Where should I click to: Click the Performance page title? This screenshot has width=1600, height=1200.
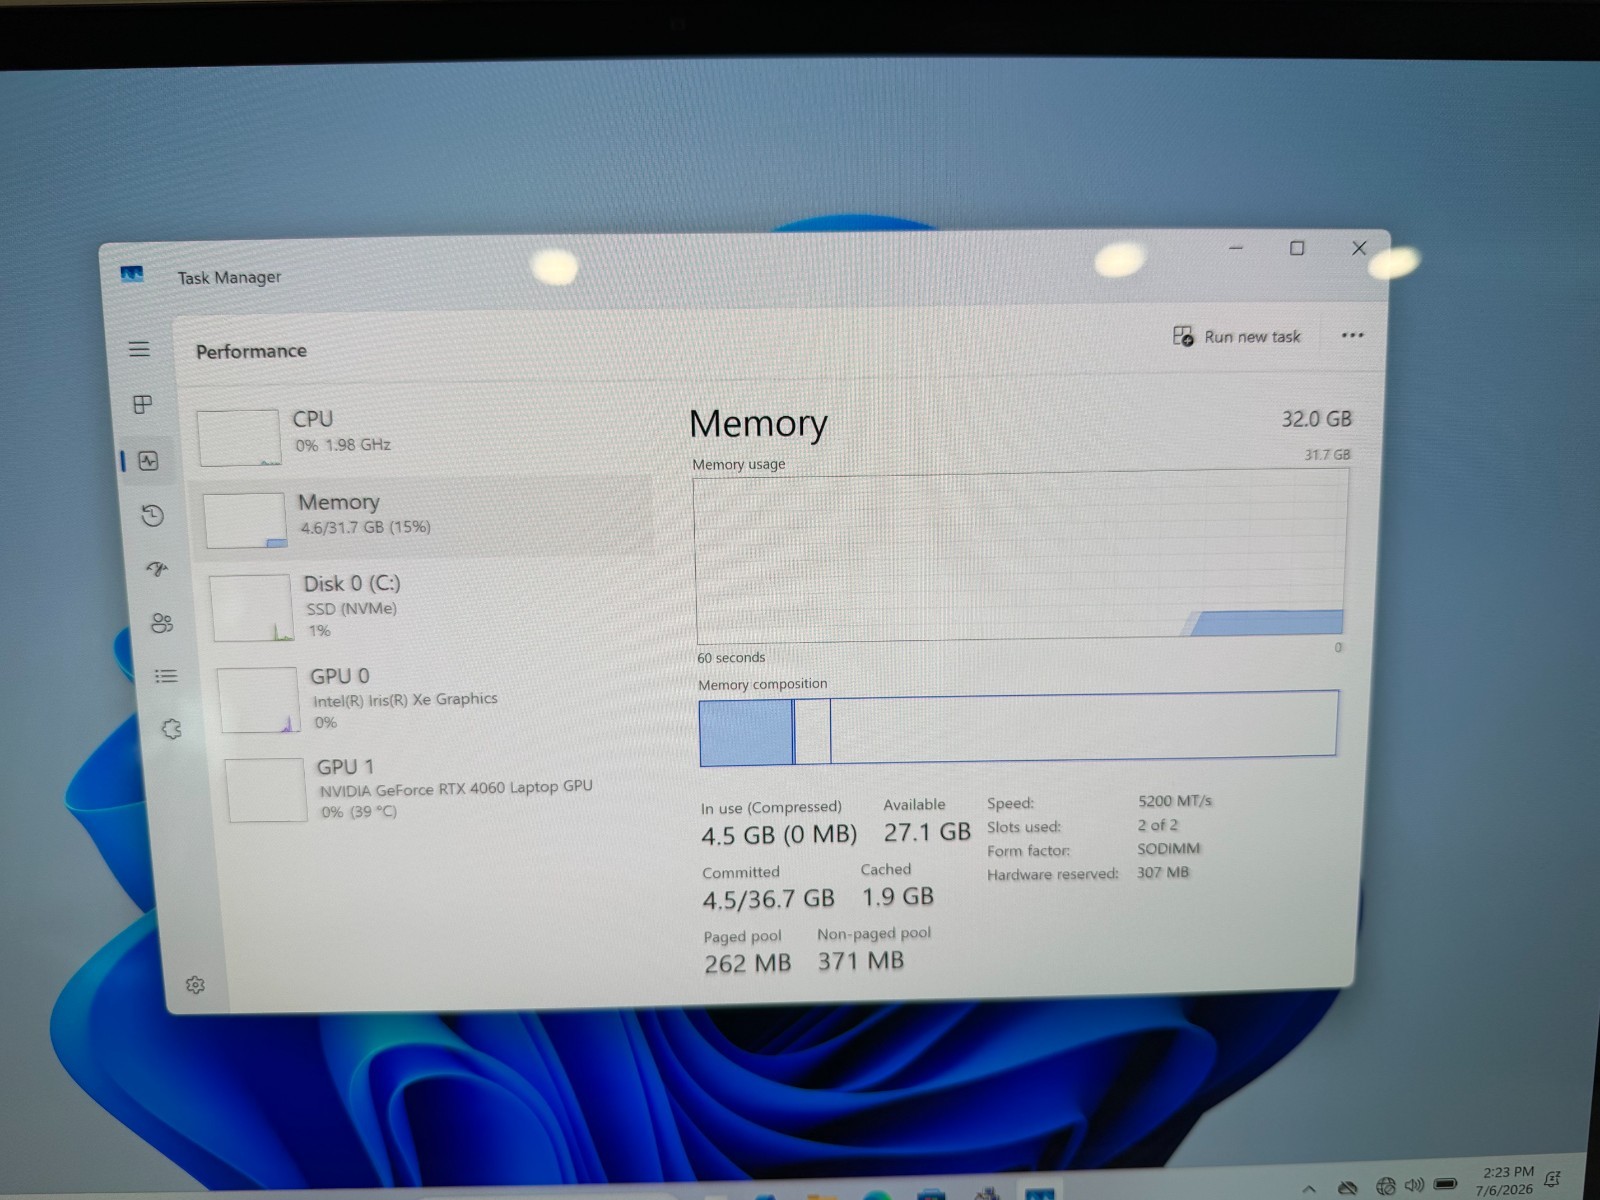click(x=251, y=351)
